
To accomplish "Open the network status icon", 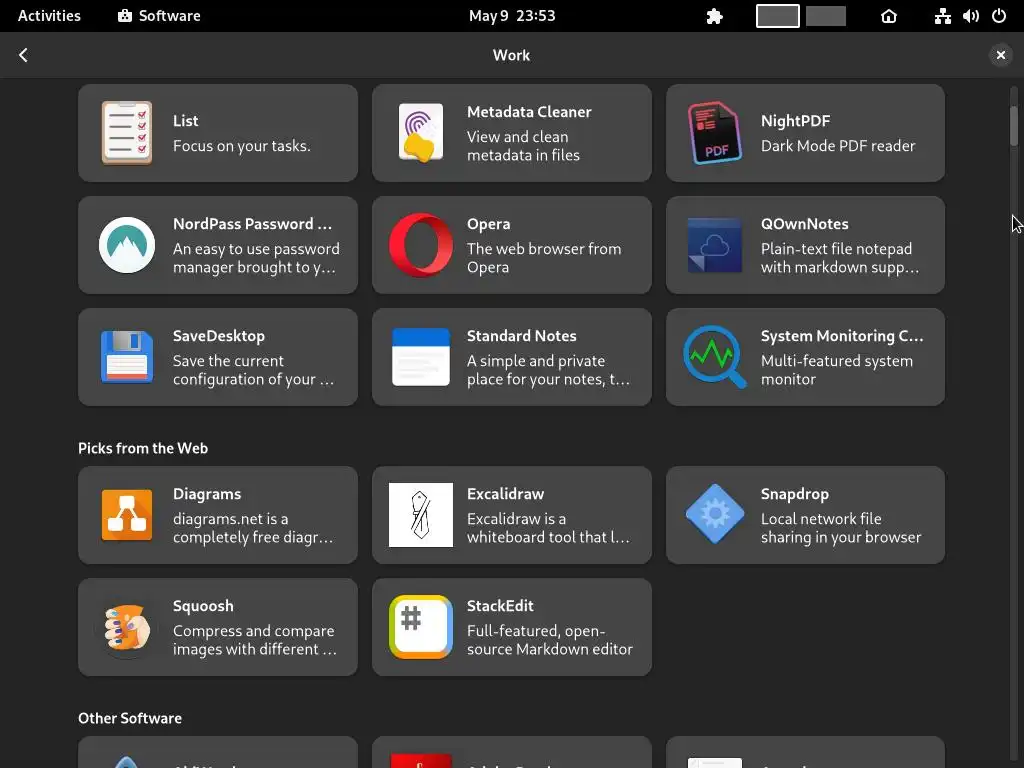I will (942, 16).
